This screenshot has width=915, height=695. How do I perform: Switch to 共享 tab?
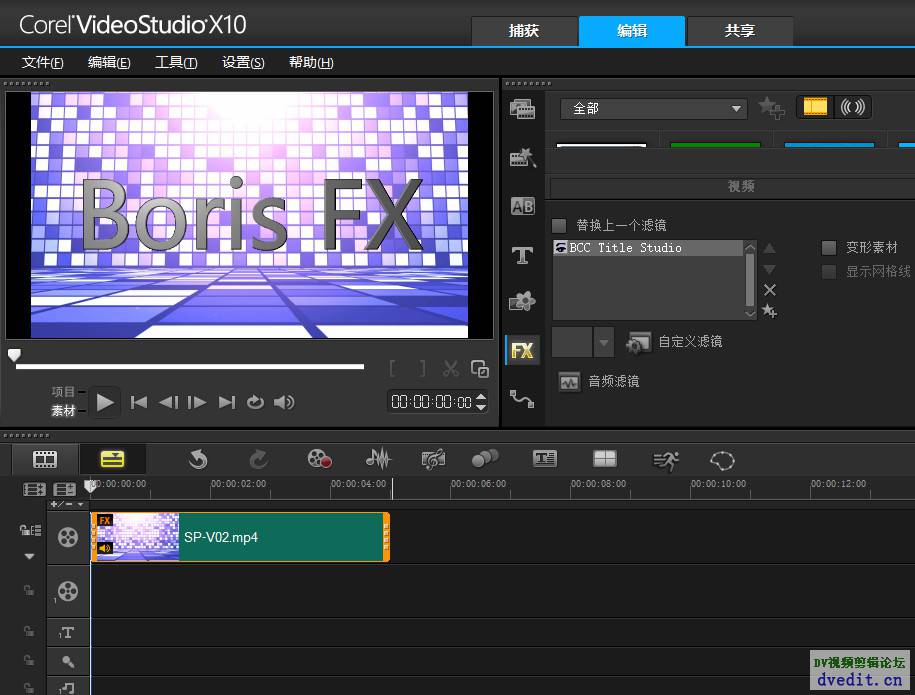[x=740, y=30]
